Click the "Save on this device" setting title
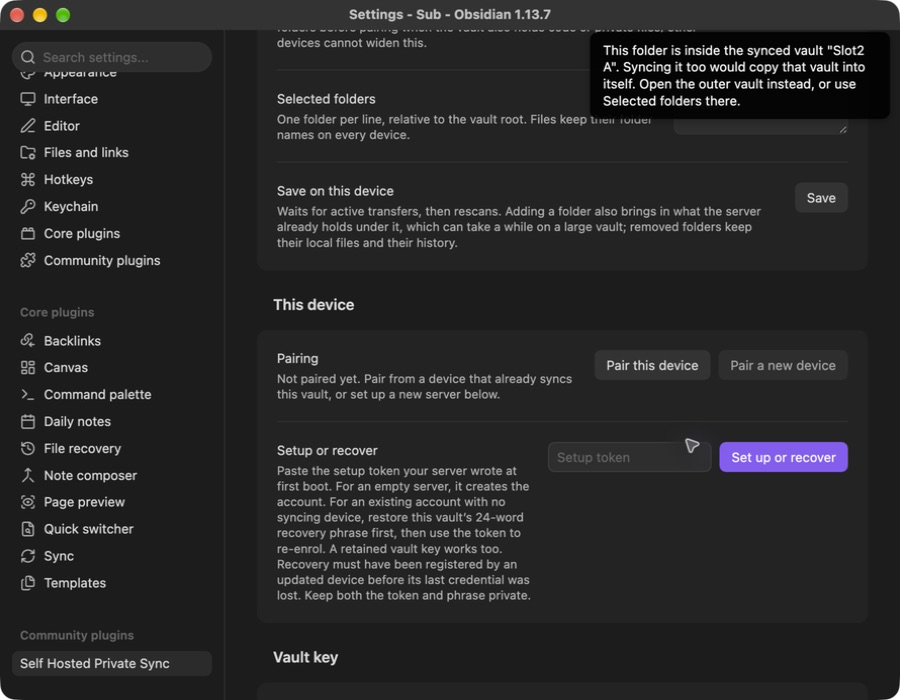The image size is (900, 700). (335, 191)
